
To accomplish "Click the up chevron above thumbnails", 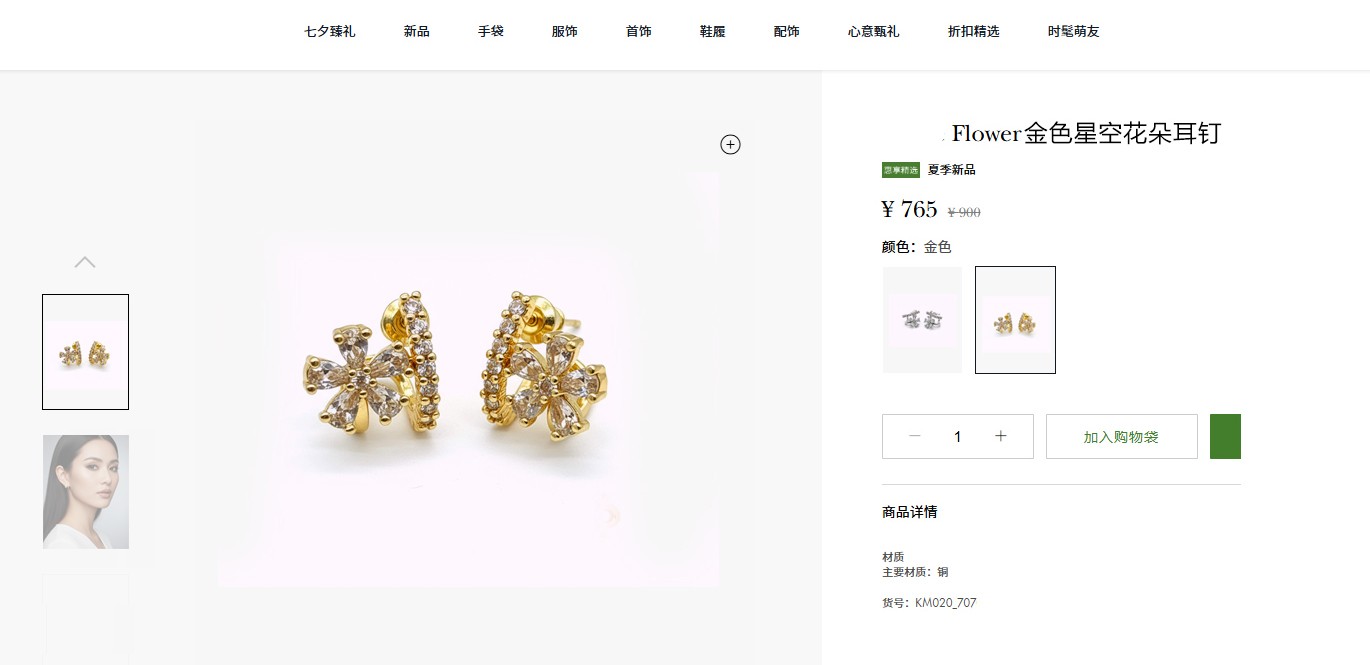I will pos(85,262).
